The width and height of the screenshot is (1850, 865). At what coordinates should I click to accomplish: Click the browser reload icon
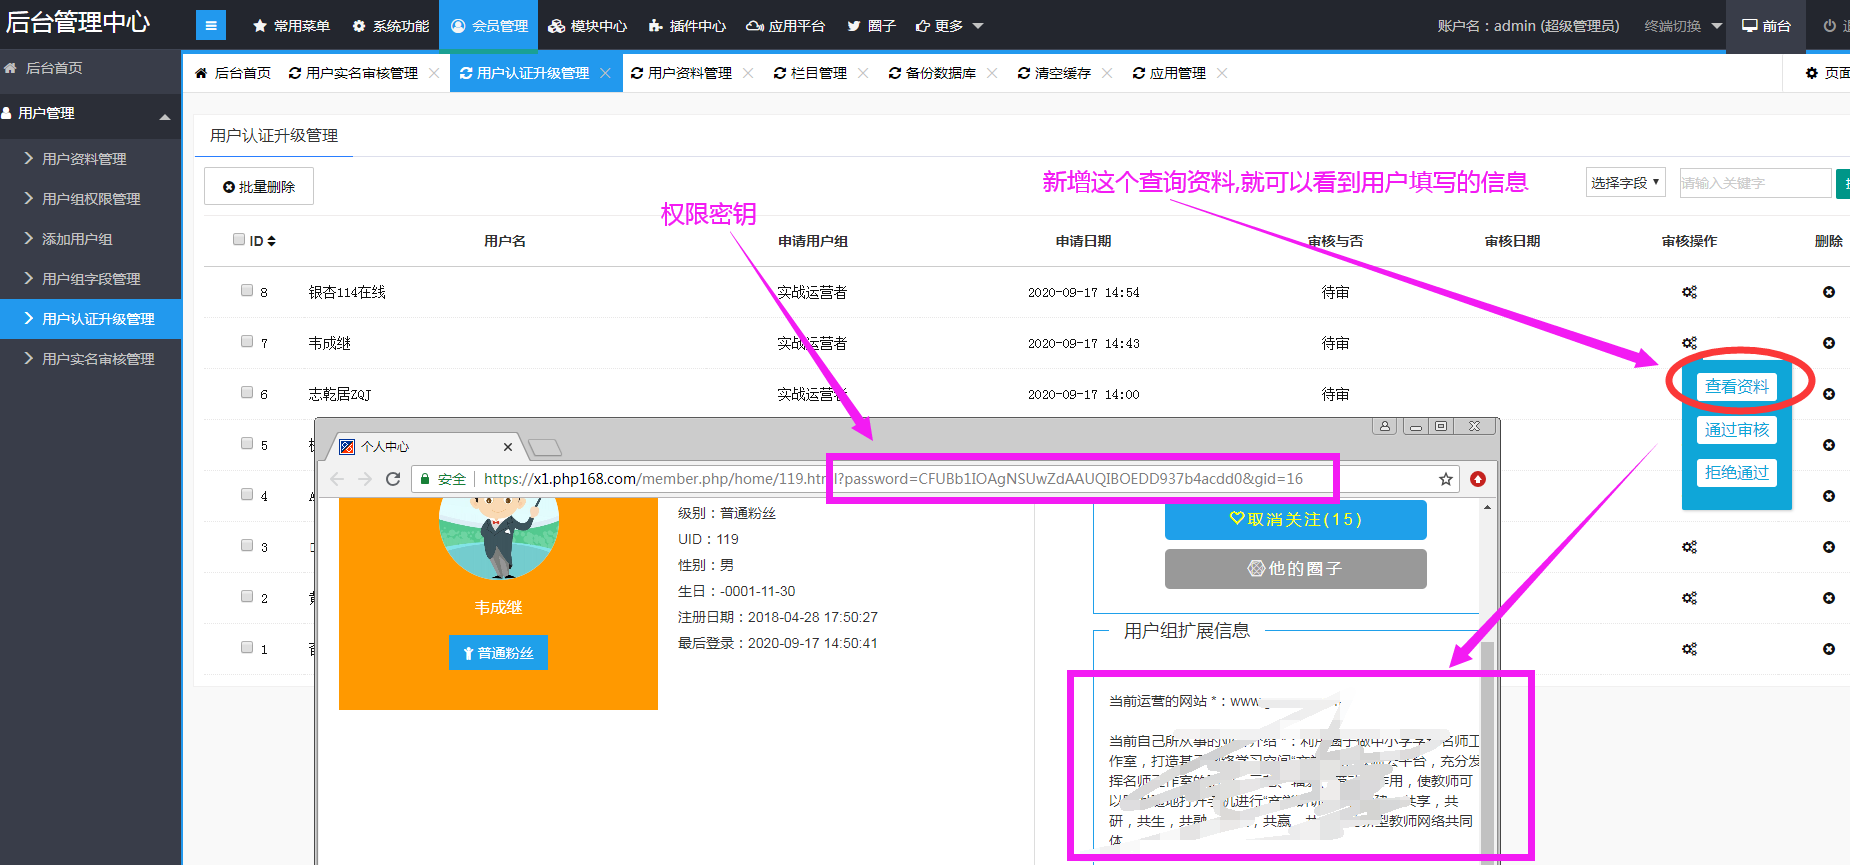pos(393,479)
